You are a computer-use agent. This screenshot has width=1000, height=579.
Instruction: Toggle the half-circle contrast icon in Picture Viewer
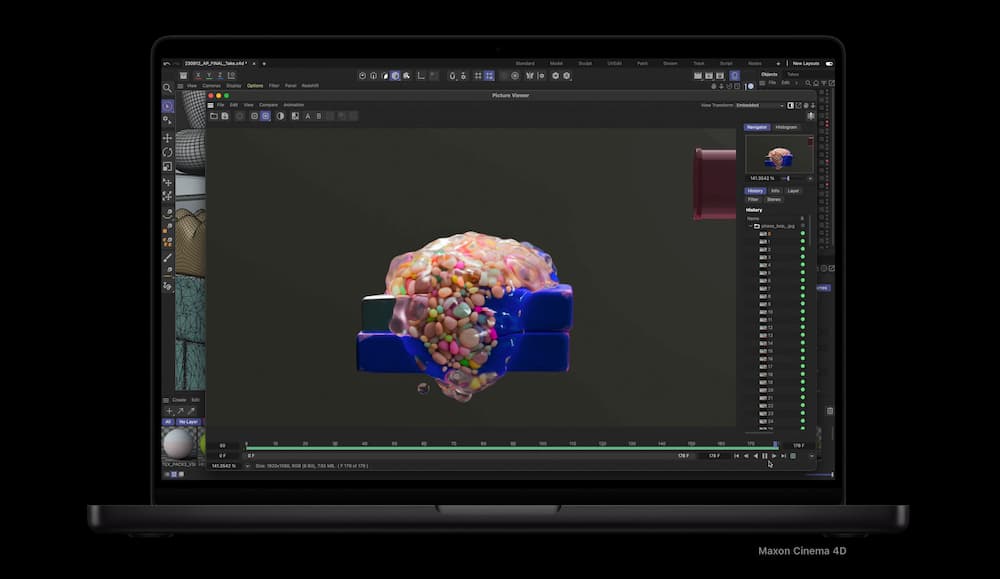tap(281, 116)
